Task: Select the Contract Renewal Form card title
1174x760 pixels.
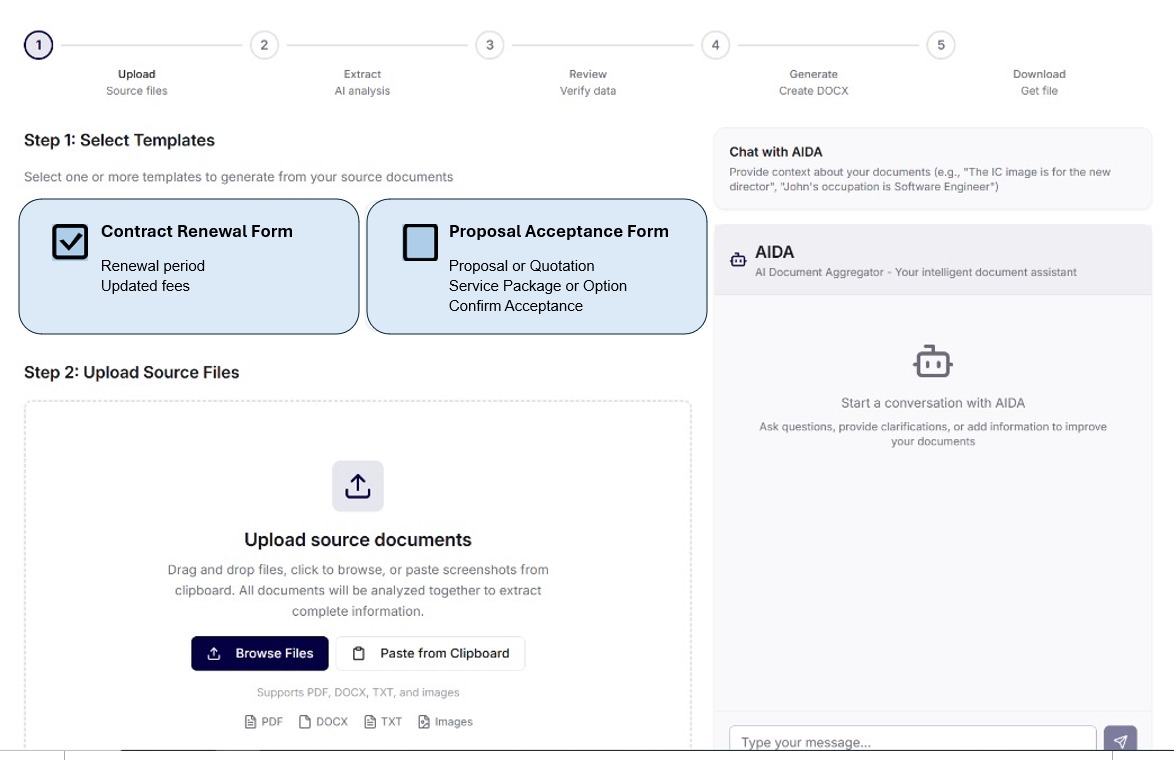Action: 197,231
